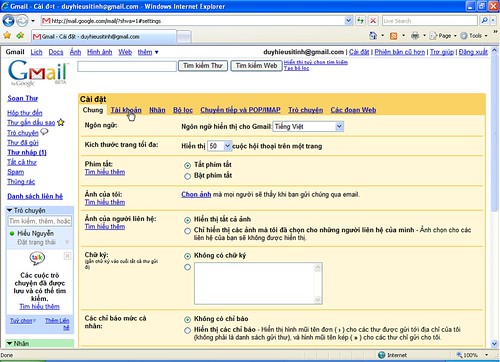Click the Live Search input box
500x362 pixels.
[430, 21]
